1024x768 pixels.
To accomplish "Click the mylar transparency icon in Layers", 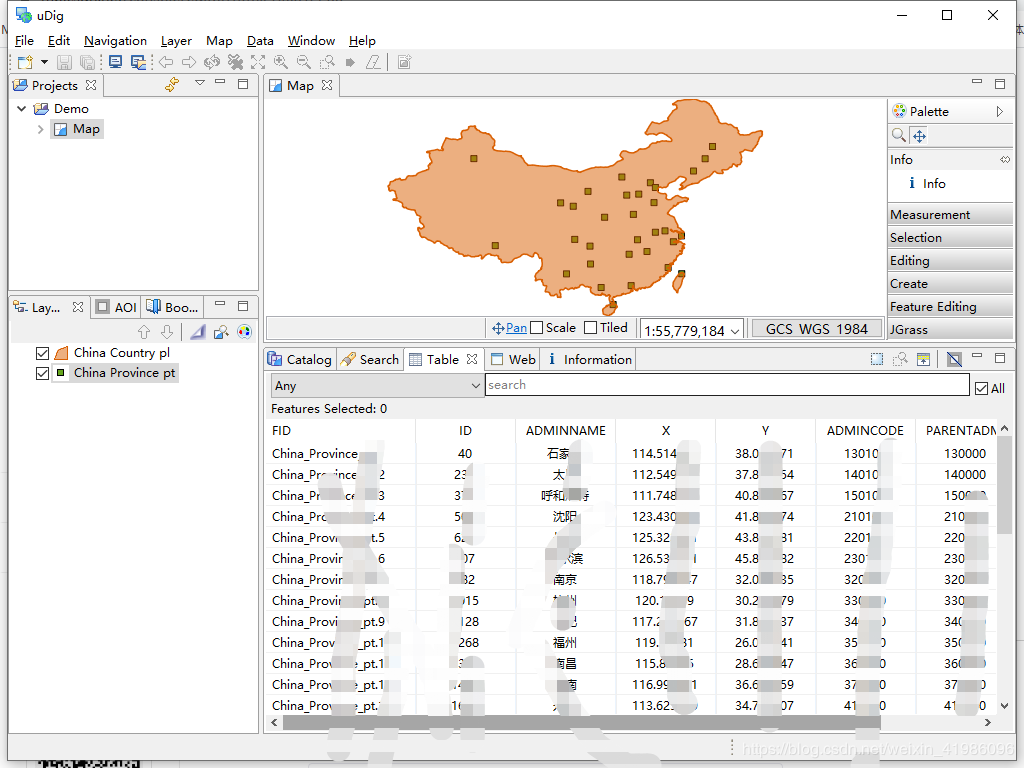I will (x=198, y=332).
